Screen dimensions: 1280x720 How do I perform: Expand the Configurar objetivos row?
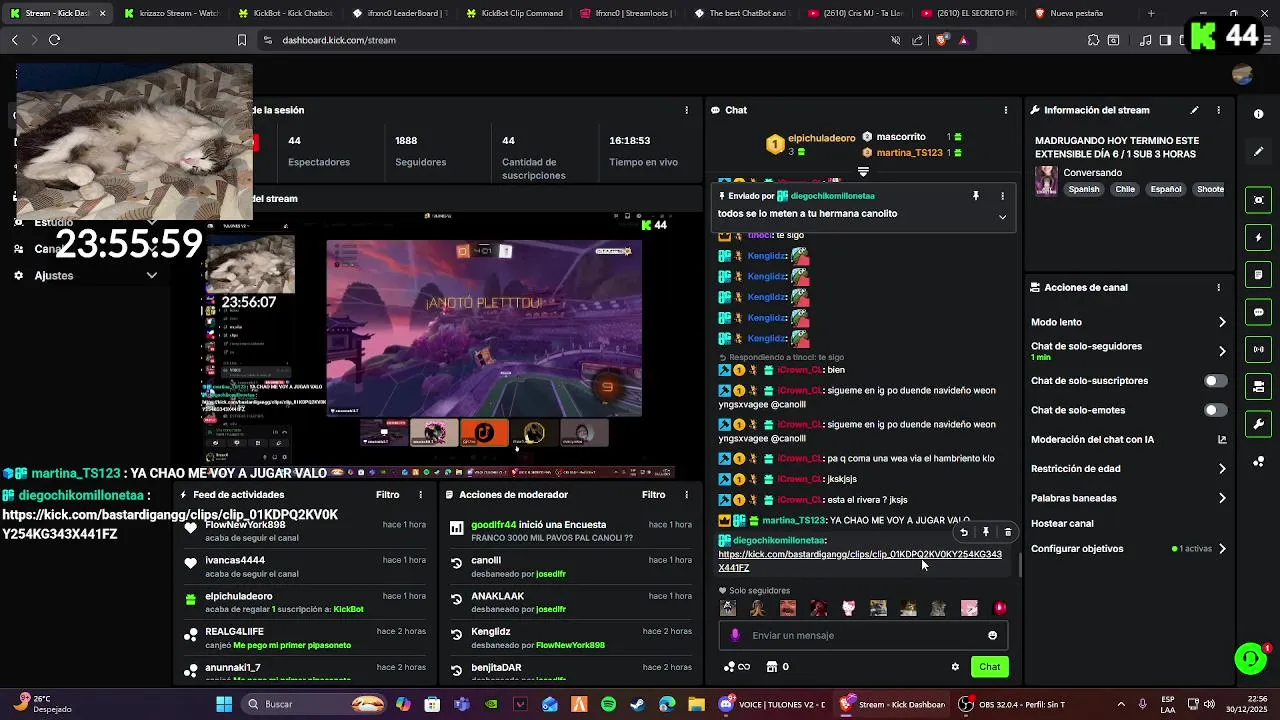tap(1128, 549)
